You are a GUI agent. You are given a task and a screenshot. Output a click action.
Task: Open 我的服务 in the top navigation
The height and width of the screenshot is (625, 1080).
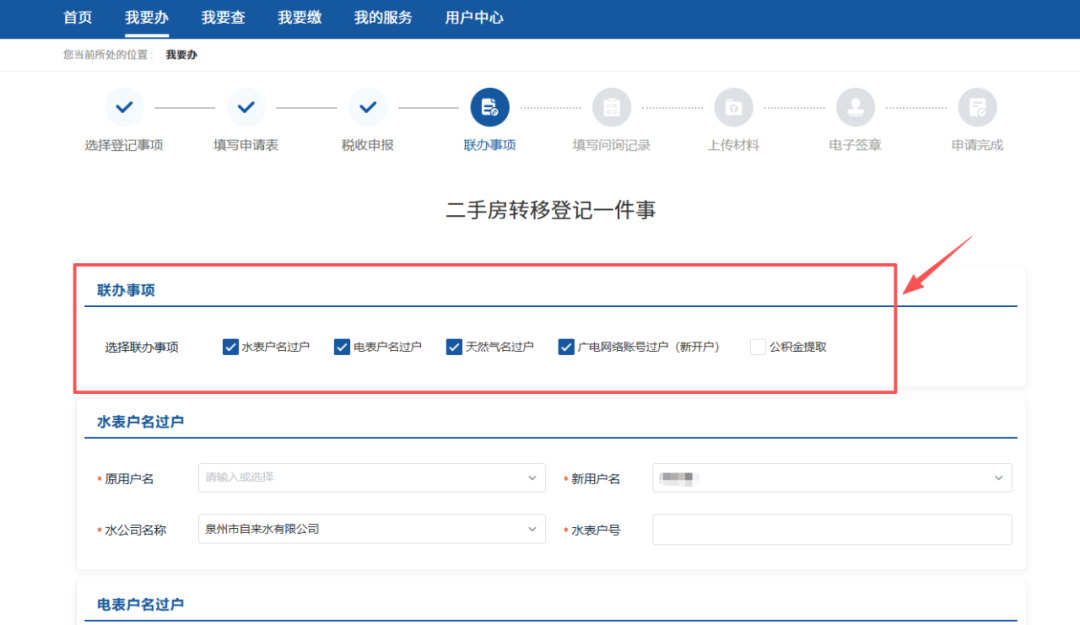383,18
